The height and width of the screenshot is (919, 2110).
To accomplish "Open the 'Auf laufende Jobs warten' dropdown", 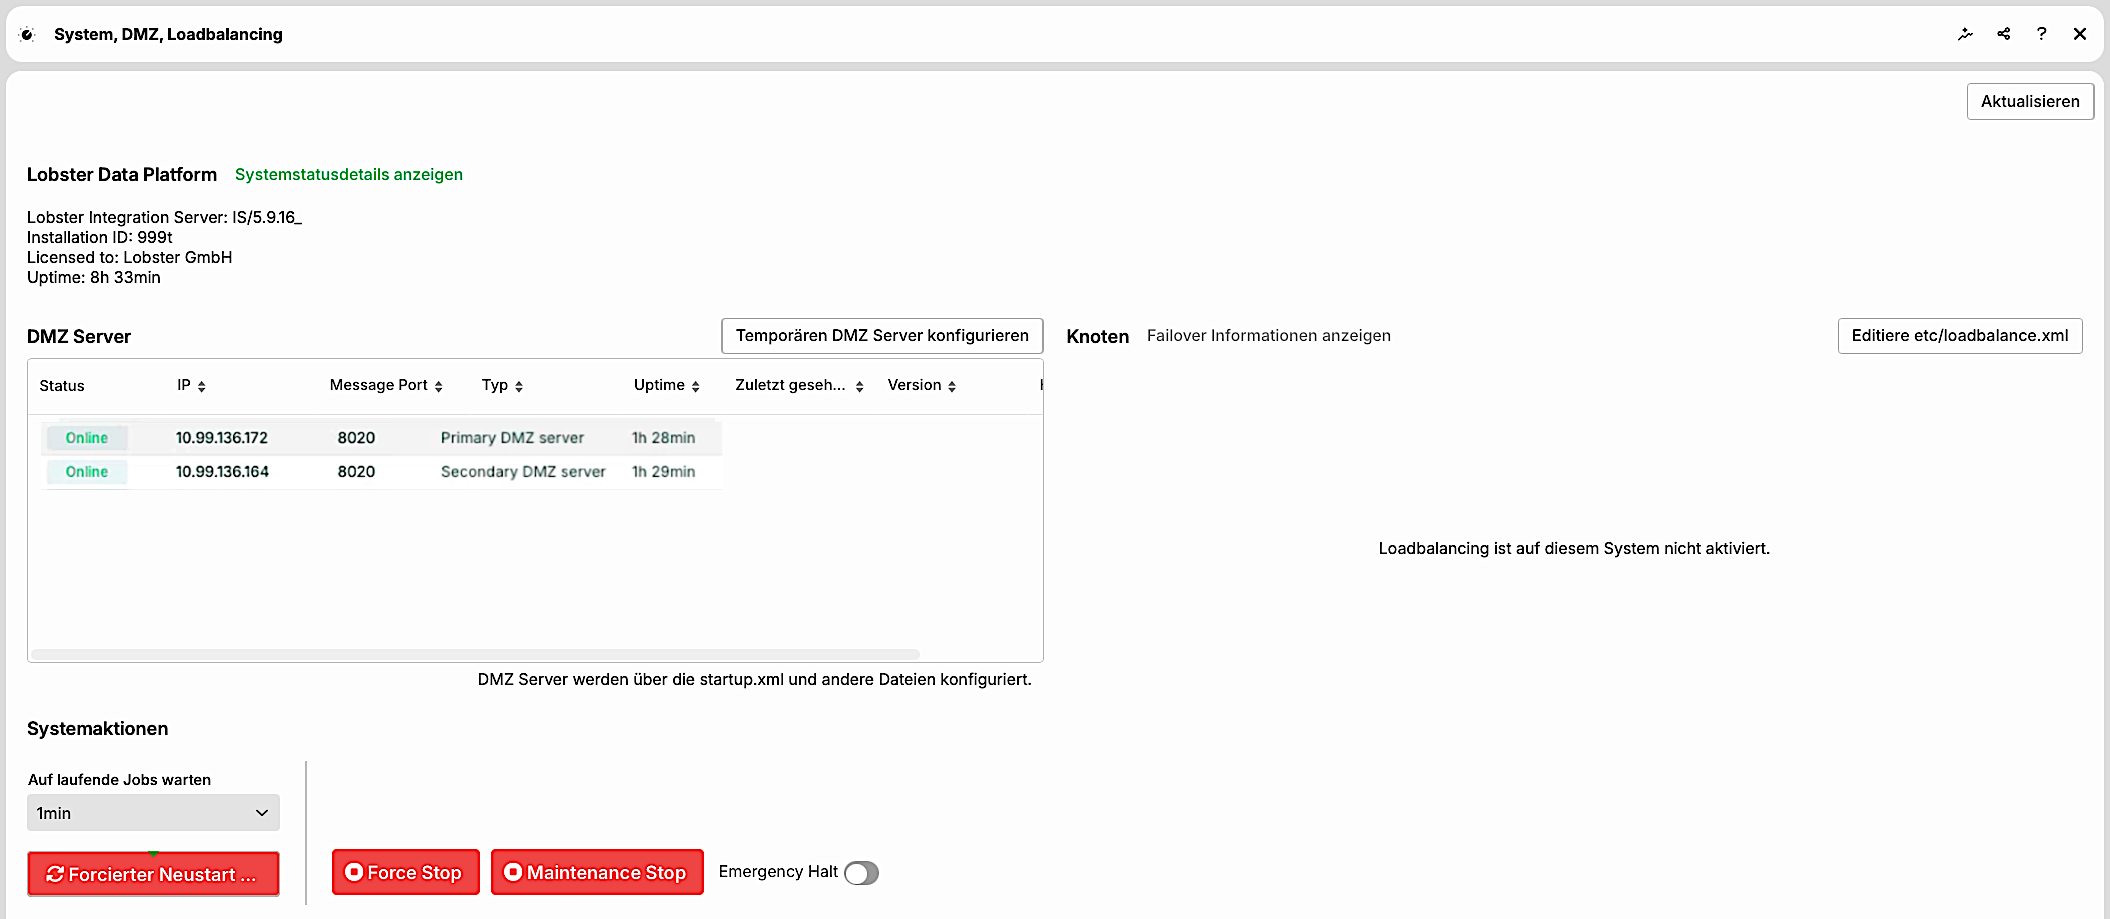I will [153, 813].
